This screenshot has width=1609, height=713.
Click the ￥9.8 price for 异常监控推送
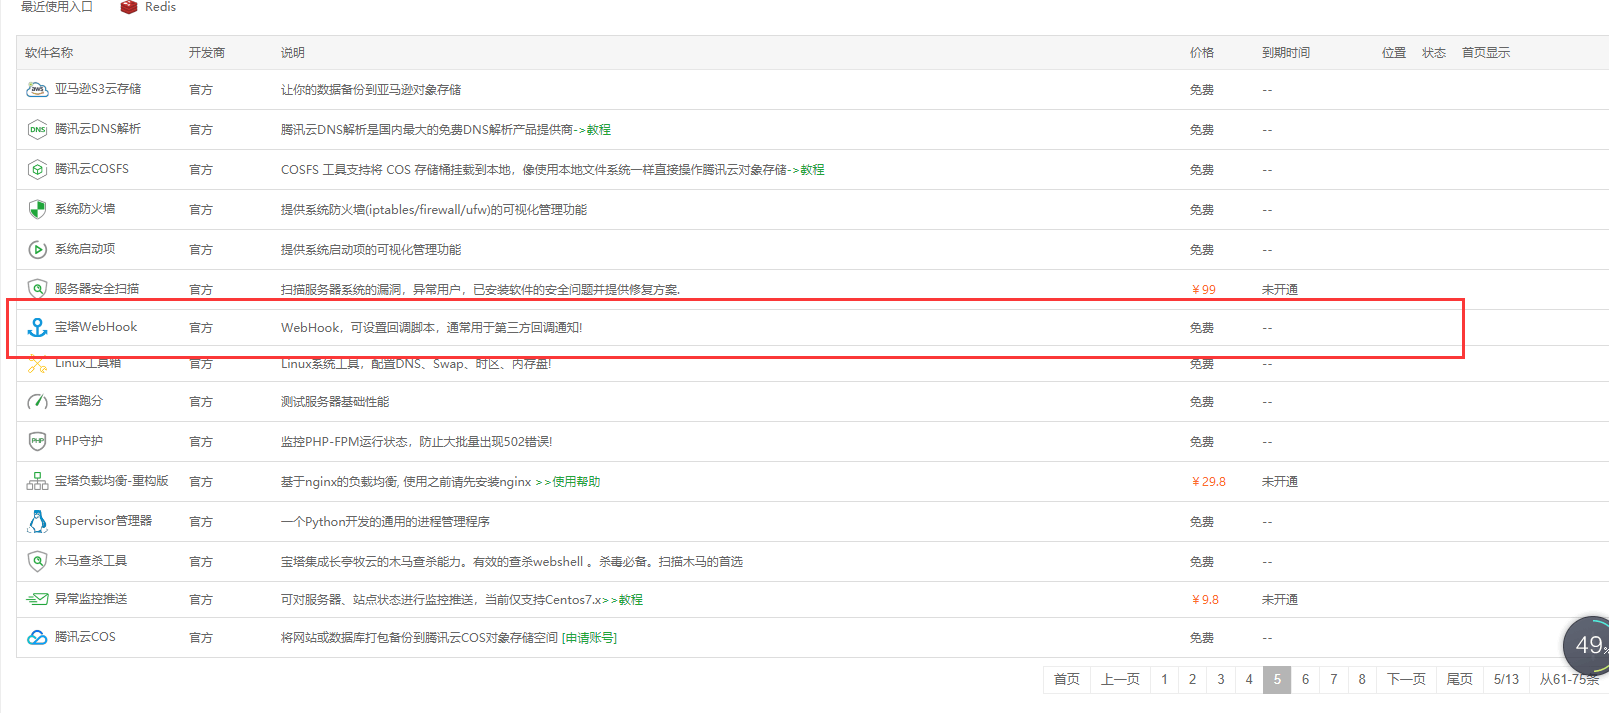(x=1204, y=600)
